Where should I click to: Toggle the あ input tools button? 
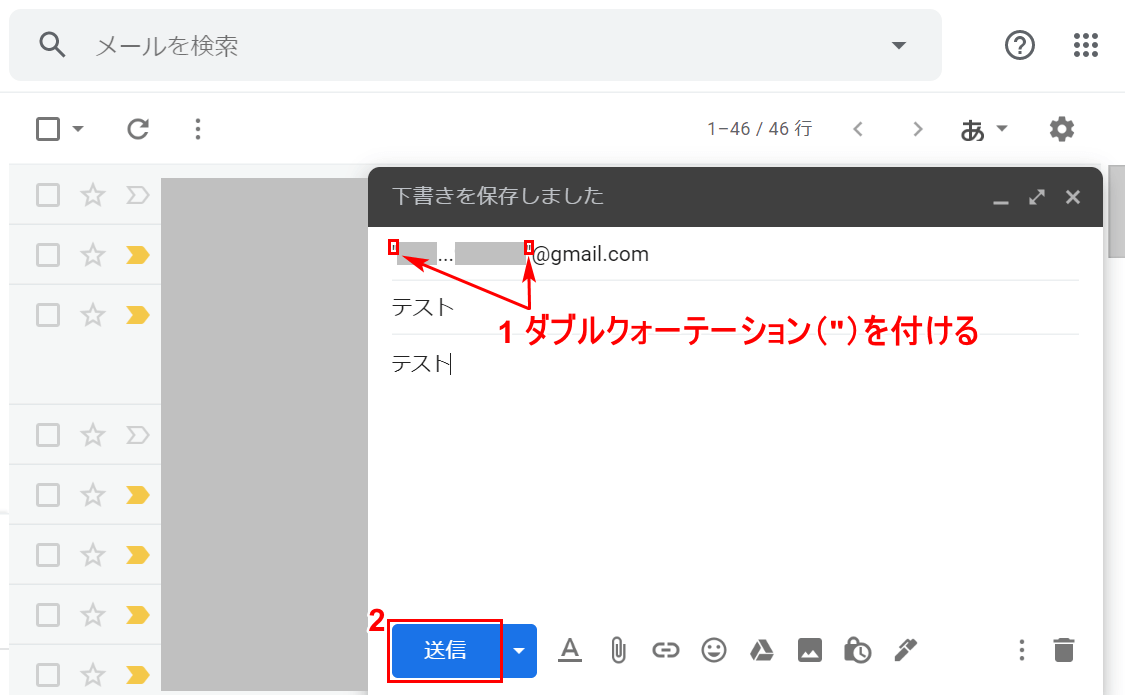[973, 130]
